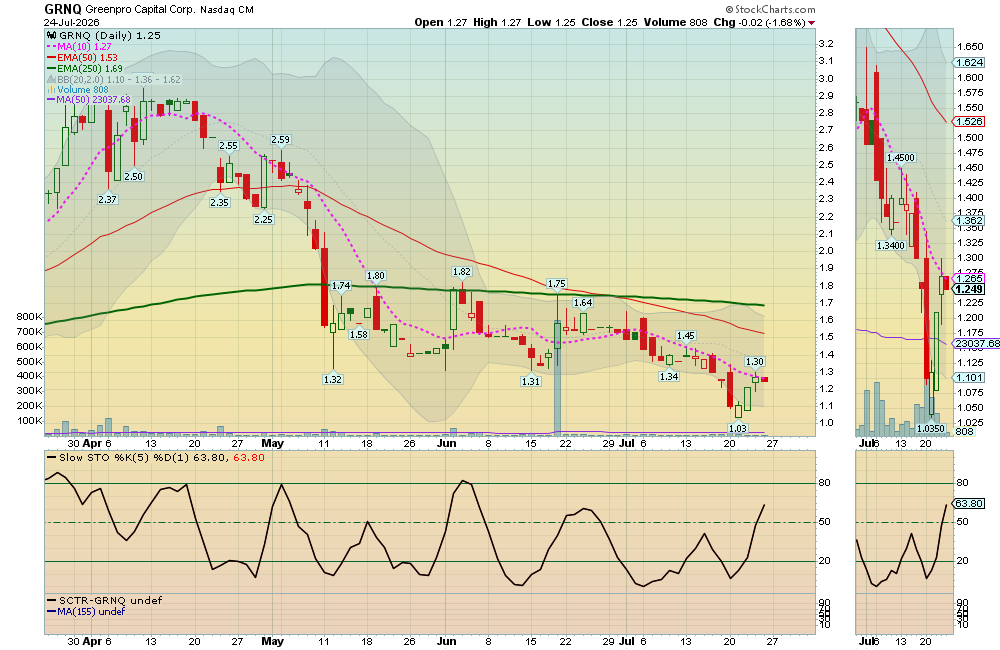This screenshot has width=1000, height=650.
Task: Click the 1.4500 label in zoom panel
Action: (901, 158)
